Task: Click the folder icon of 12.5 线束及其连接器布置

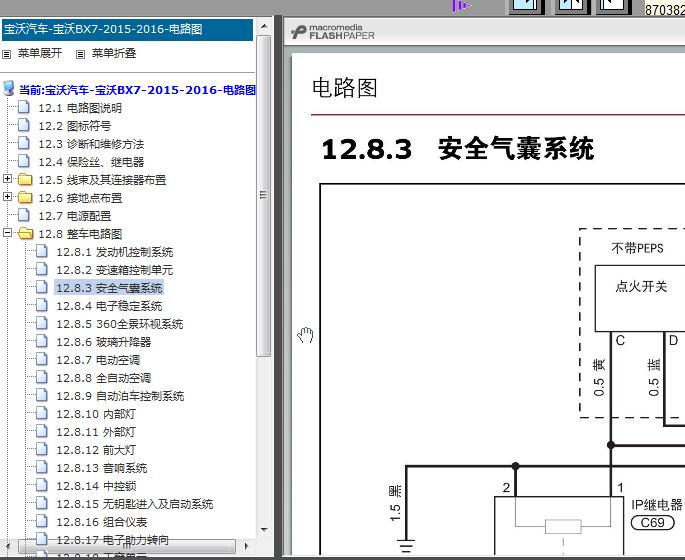Action: pyautogui.click(x=25, y=180)
